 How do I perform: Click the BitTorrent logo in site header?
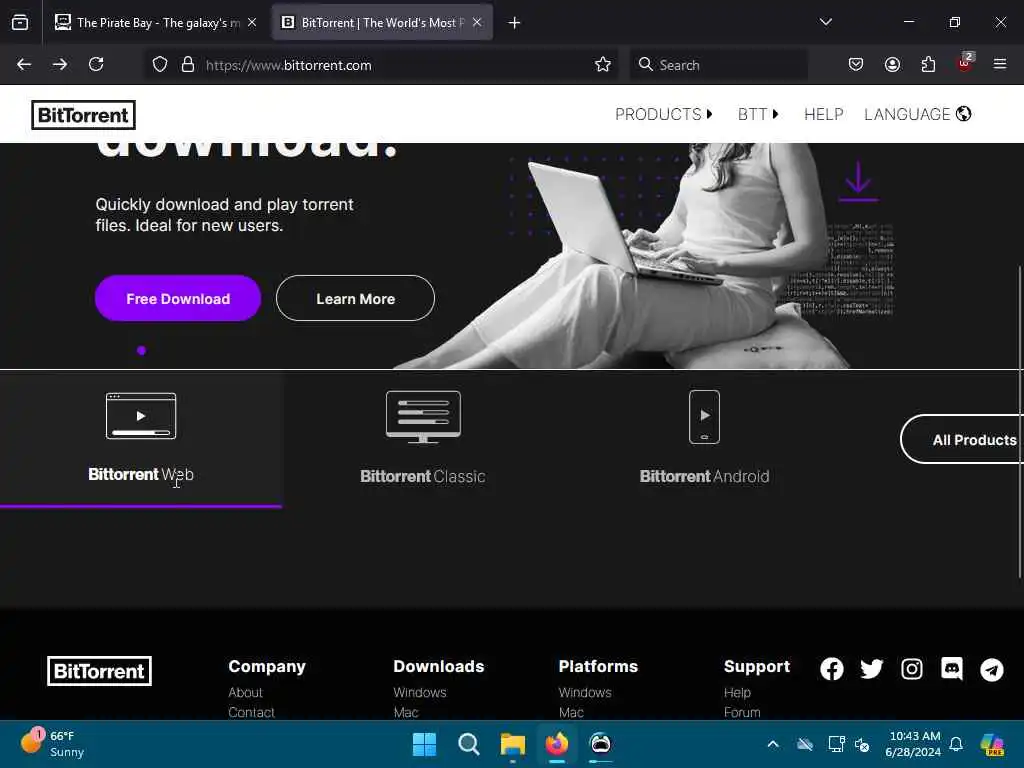tap(84, 115)
